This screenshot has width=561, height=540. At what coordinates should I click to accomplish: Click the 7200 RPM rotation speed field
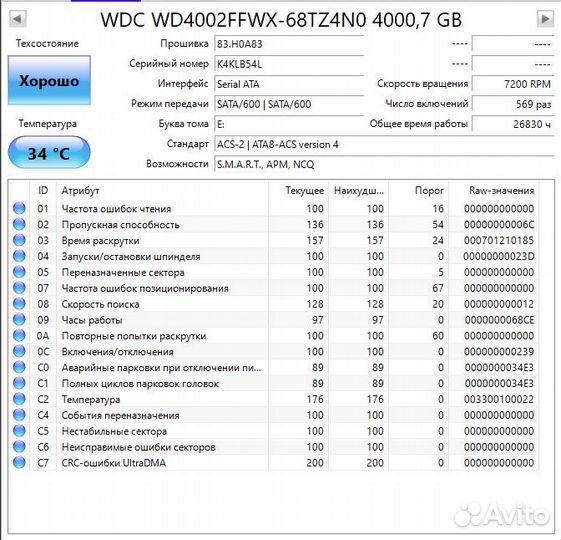click(x=513, y=84)
